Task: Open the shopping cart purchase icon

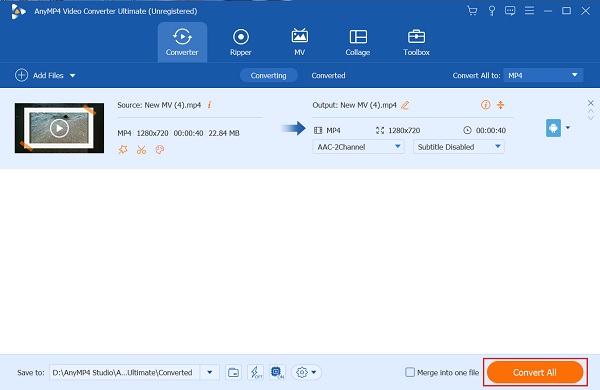Action: click(x=472, y=11)
